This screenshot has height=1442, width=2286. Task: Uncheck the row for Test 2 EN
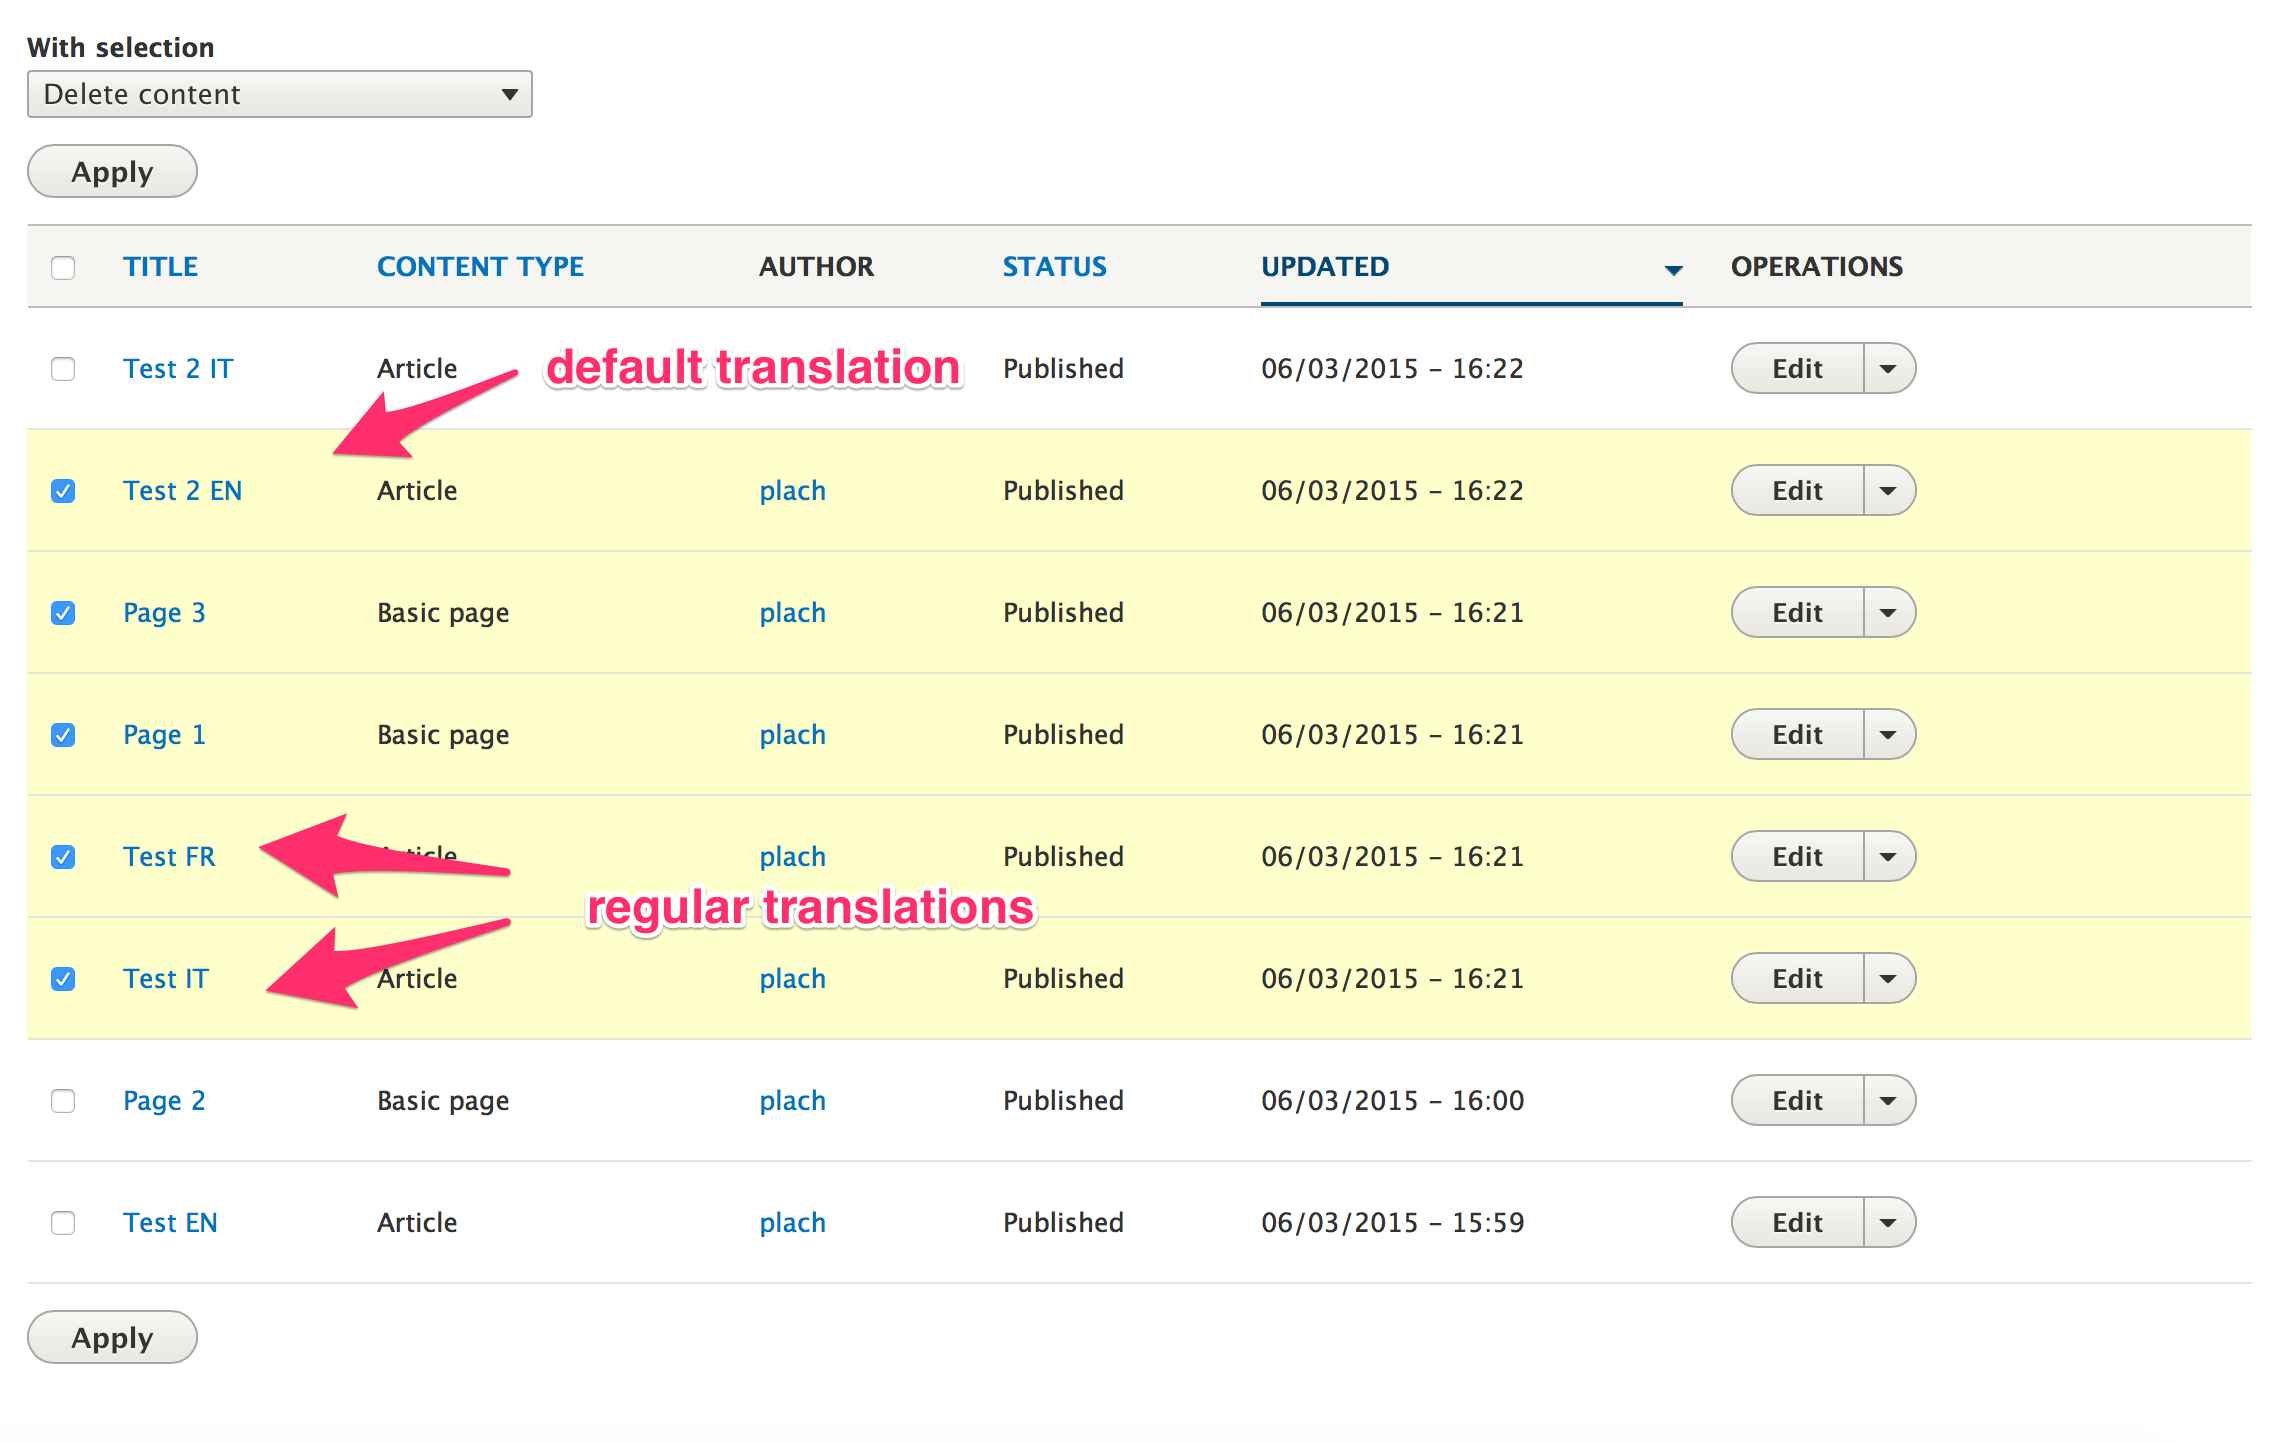pos(62,491)
